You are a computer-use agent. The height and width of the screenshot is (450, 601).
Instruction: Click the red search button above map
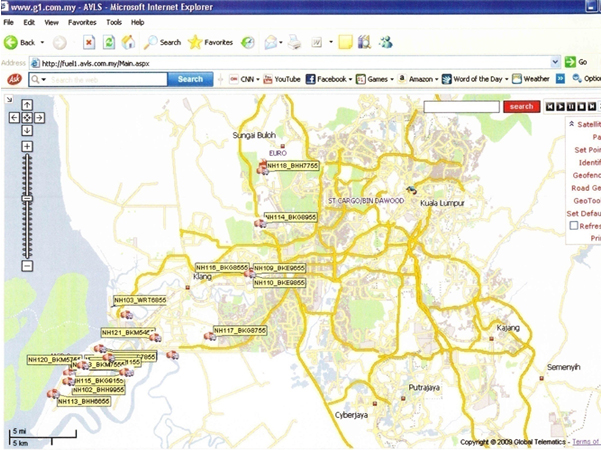pos(520,106)
